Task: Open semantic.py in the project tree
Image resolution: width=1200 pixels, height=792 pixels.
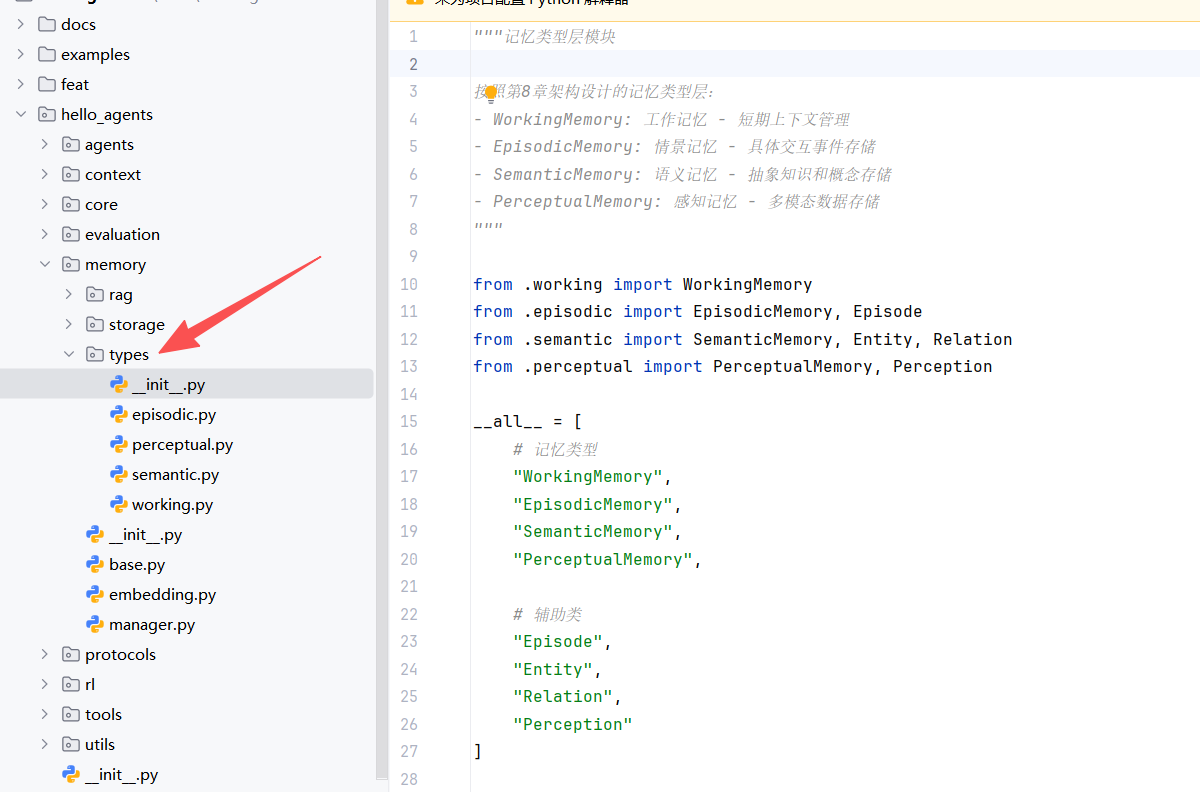Action: point(175,474)
